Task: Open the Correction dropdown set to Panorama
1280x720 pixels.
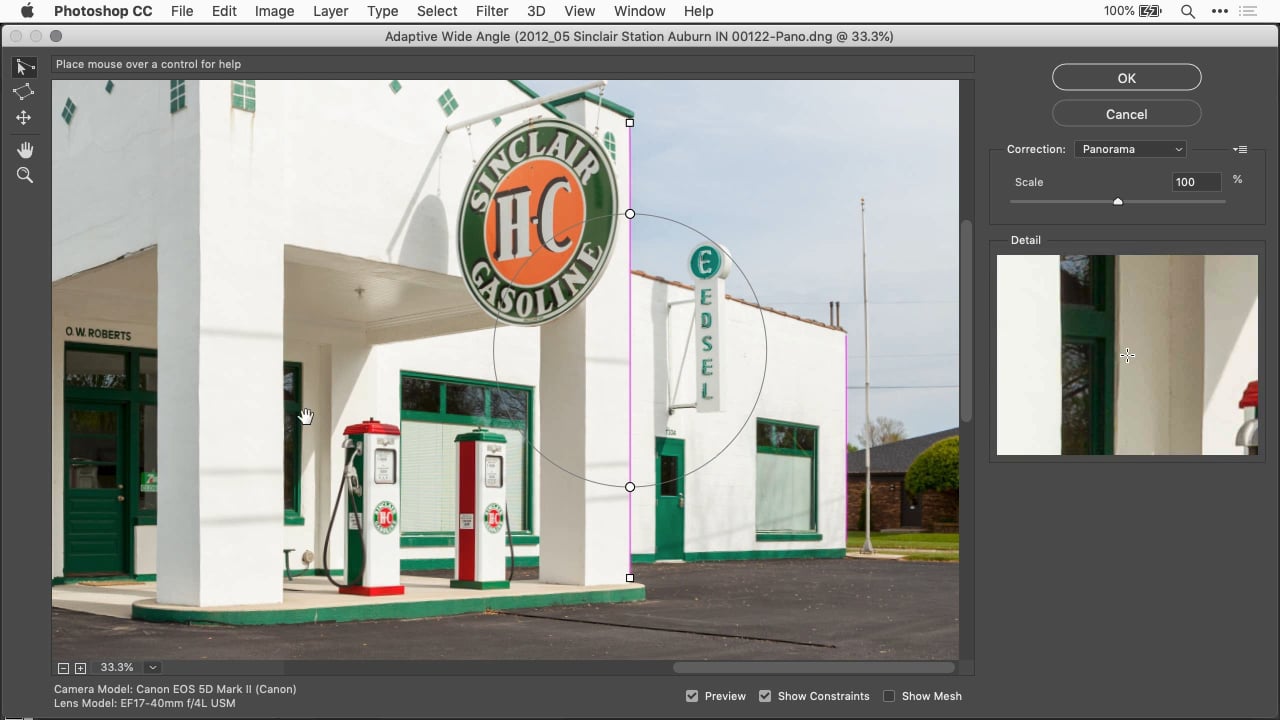Action: coord(1130,149)
